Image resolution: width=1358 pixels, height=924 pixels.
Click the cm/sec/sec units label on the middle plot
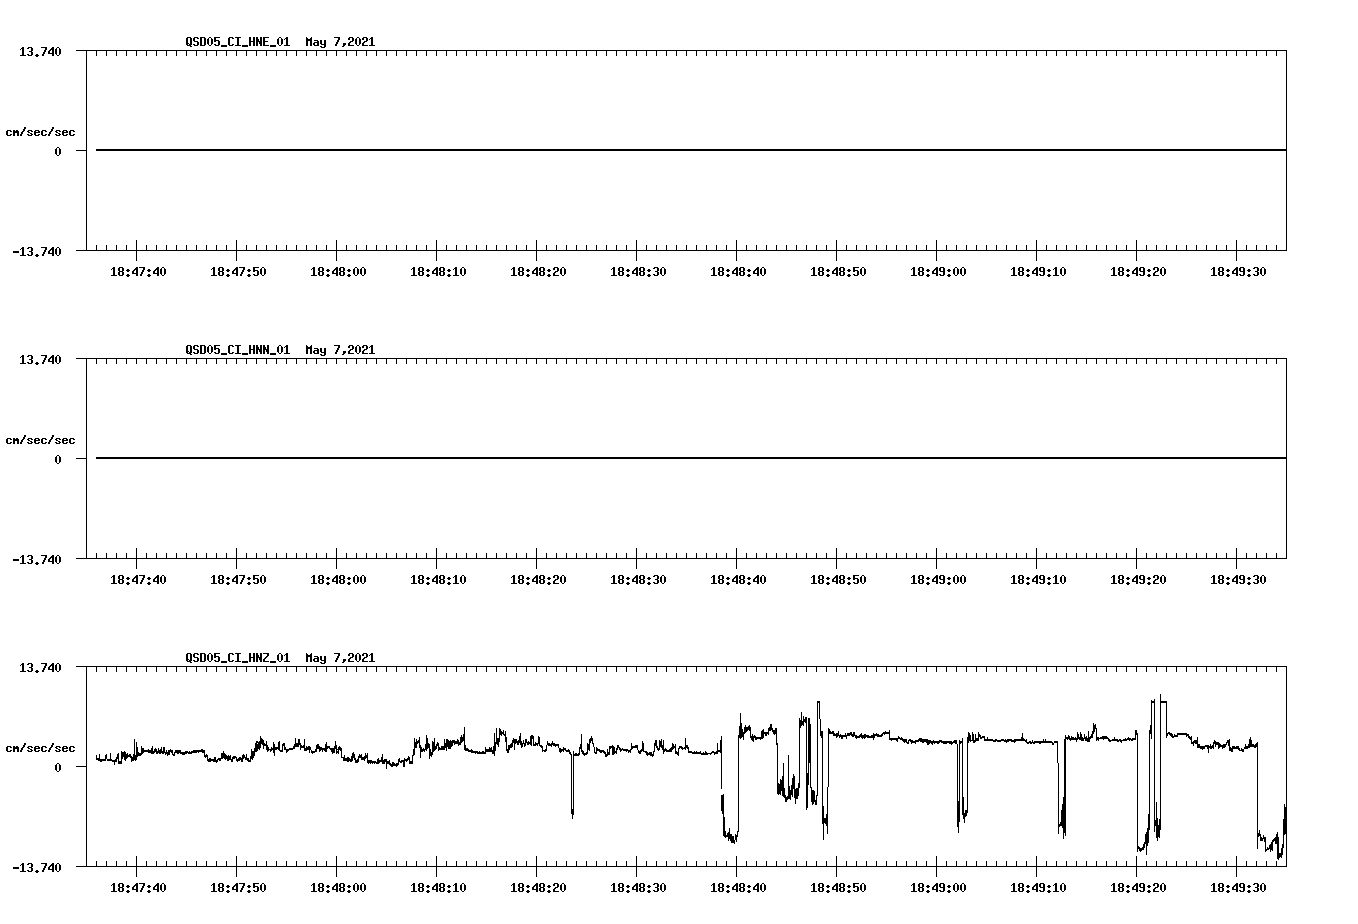point(41,439)
